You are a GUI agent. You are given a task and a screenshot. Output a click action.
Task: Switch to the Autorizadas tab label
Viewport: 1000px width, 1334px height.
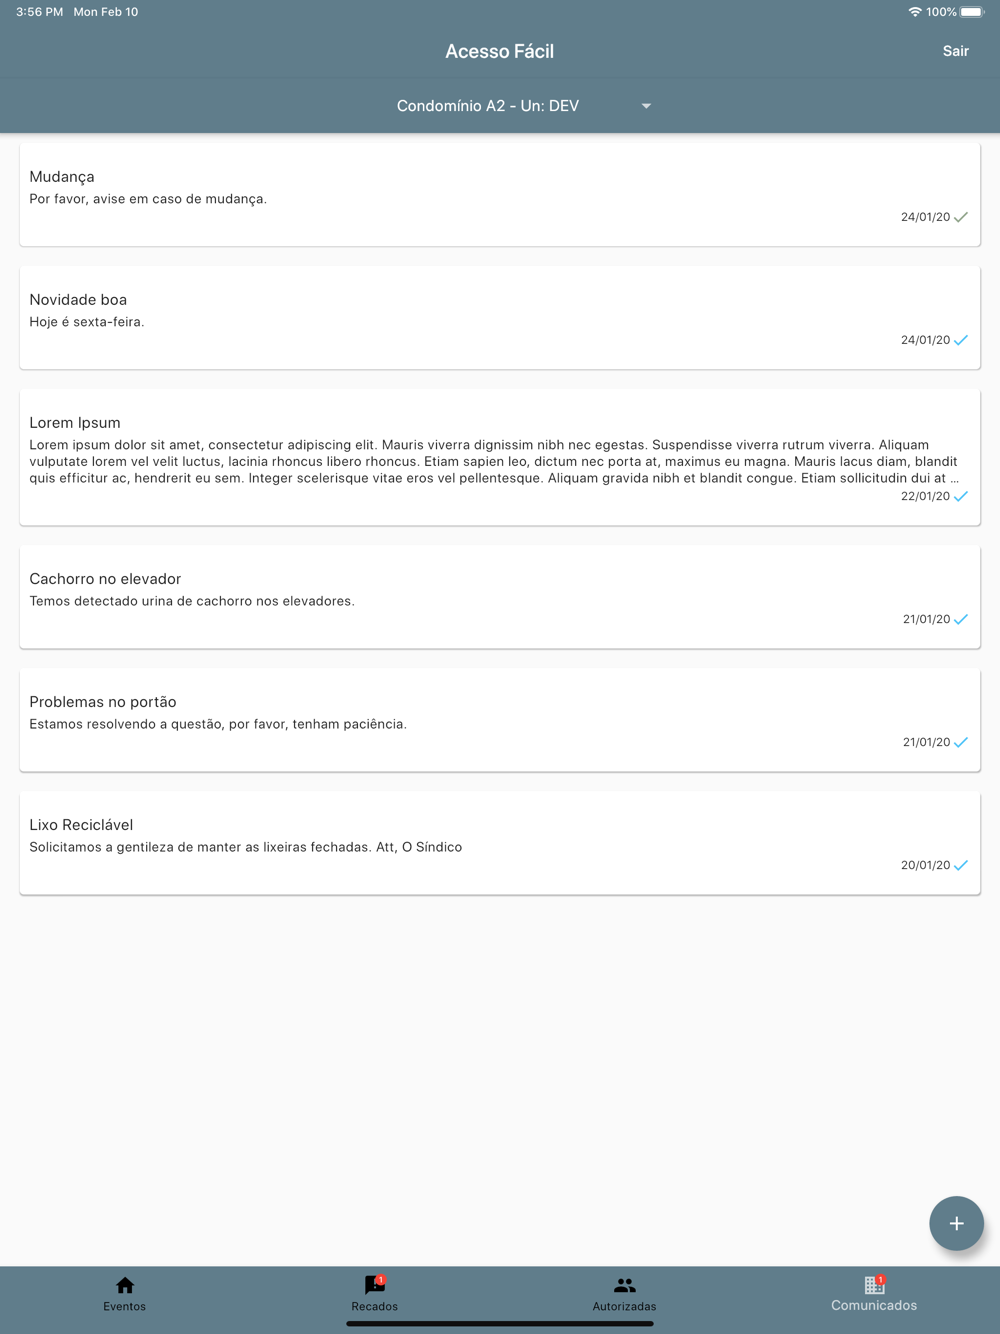(624, 1307)
